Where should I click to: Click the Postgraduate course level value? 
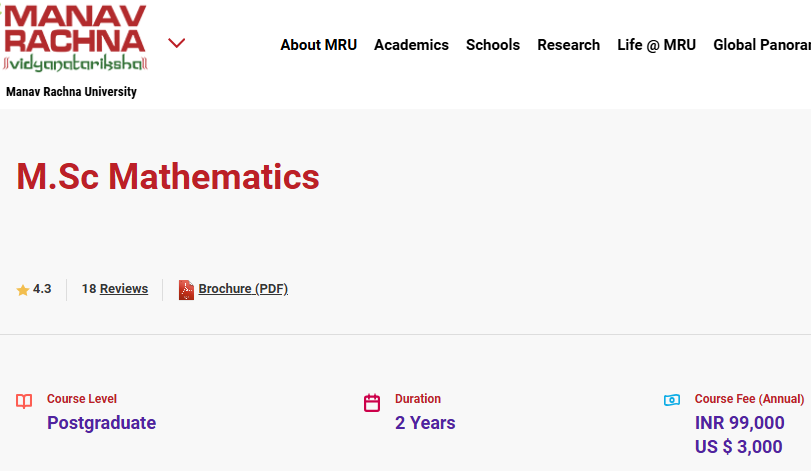click(x=101, y=423)
